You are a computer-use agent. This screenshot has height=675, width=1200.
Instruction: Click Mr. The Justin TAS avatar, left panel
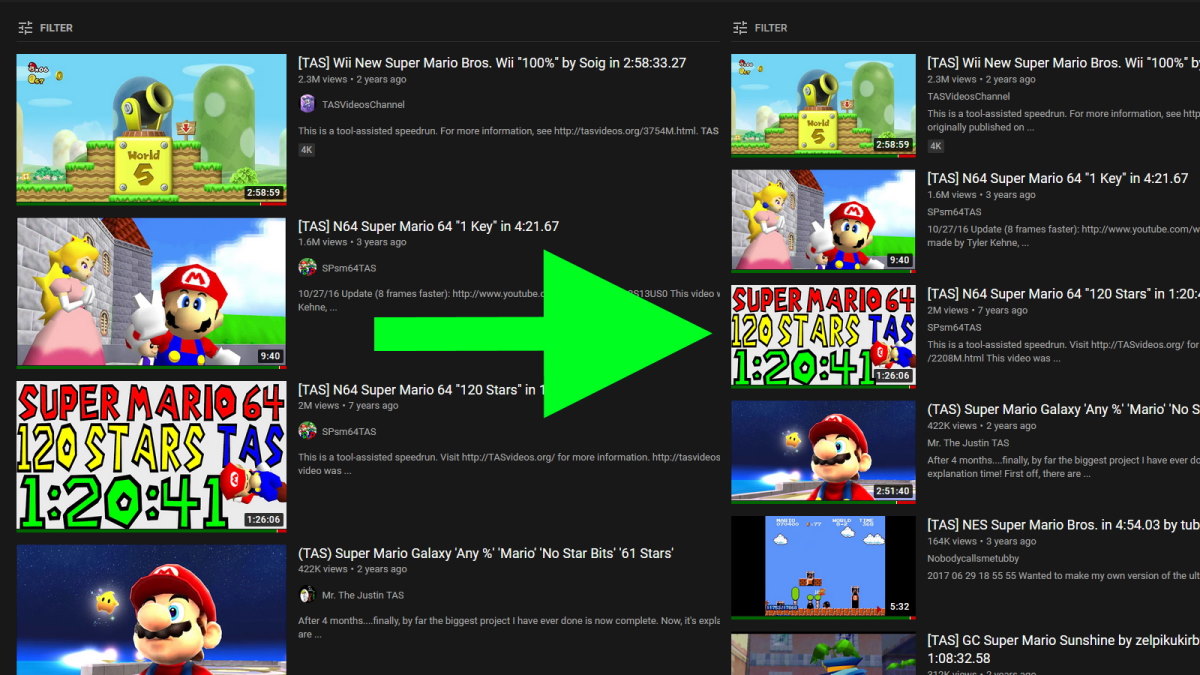click(x=307, y=595)
